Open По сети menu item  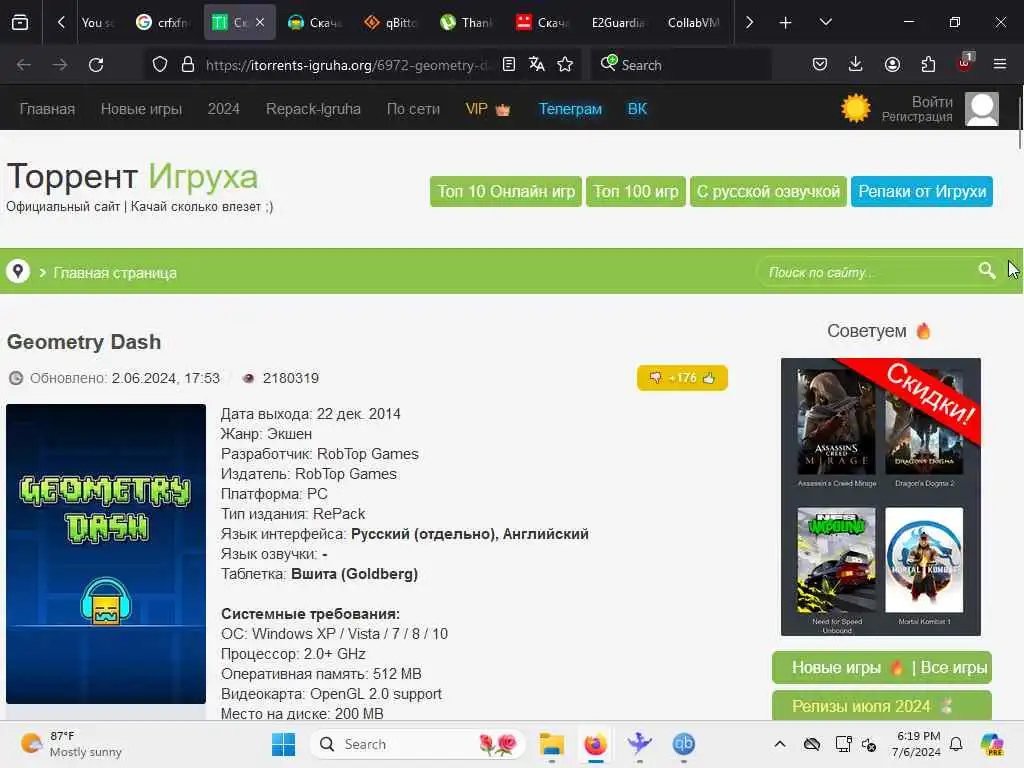(x=413, y=108)
